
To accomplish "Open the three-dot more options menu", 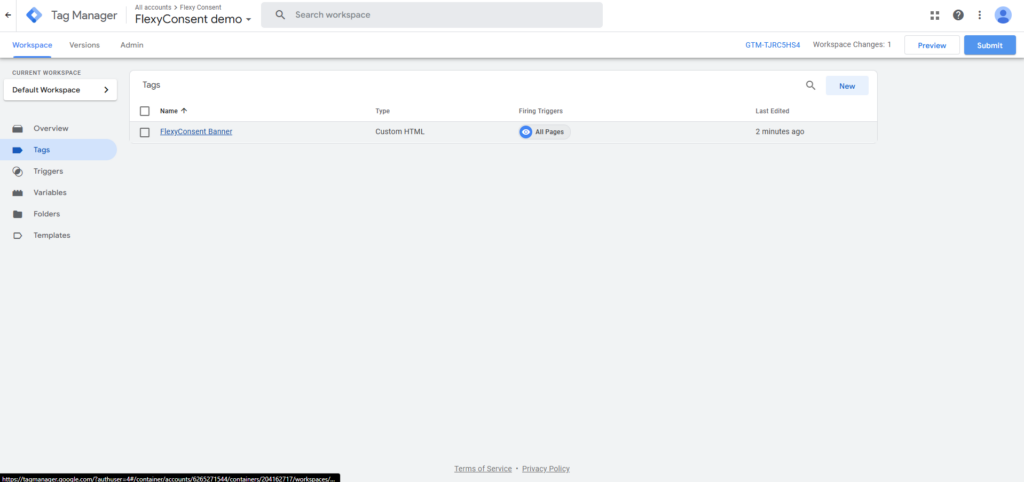I will 979,15.
